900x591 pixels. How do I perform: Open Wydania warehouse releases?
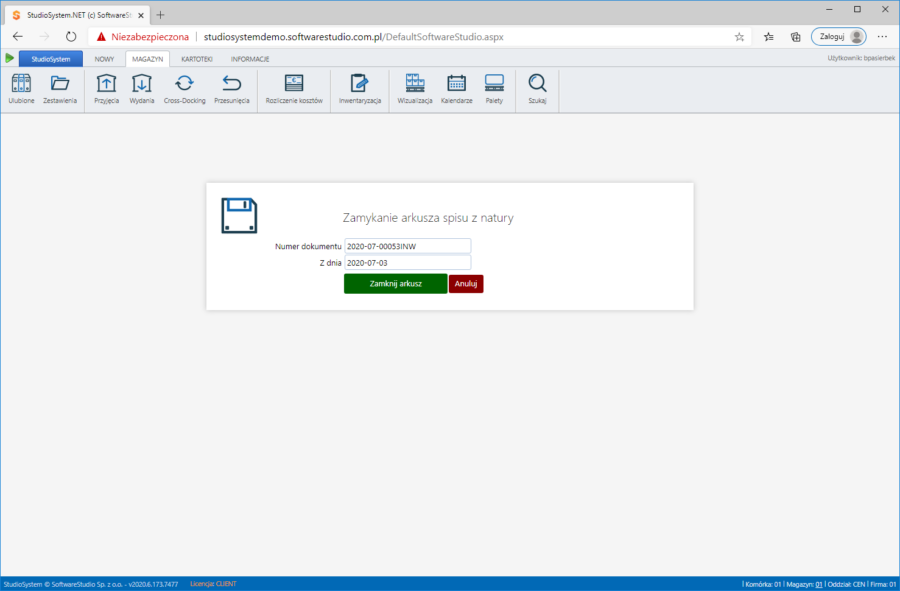[x=142, y=89]
